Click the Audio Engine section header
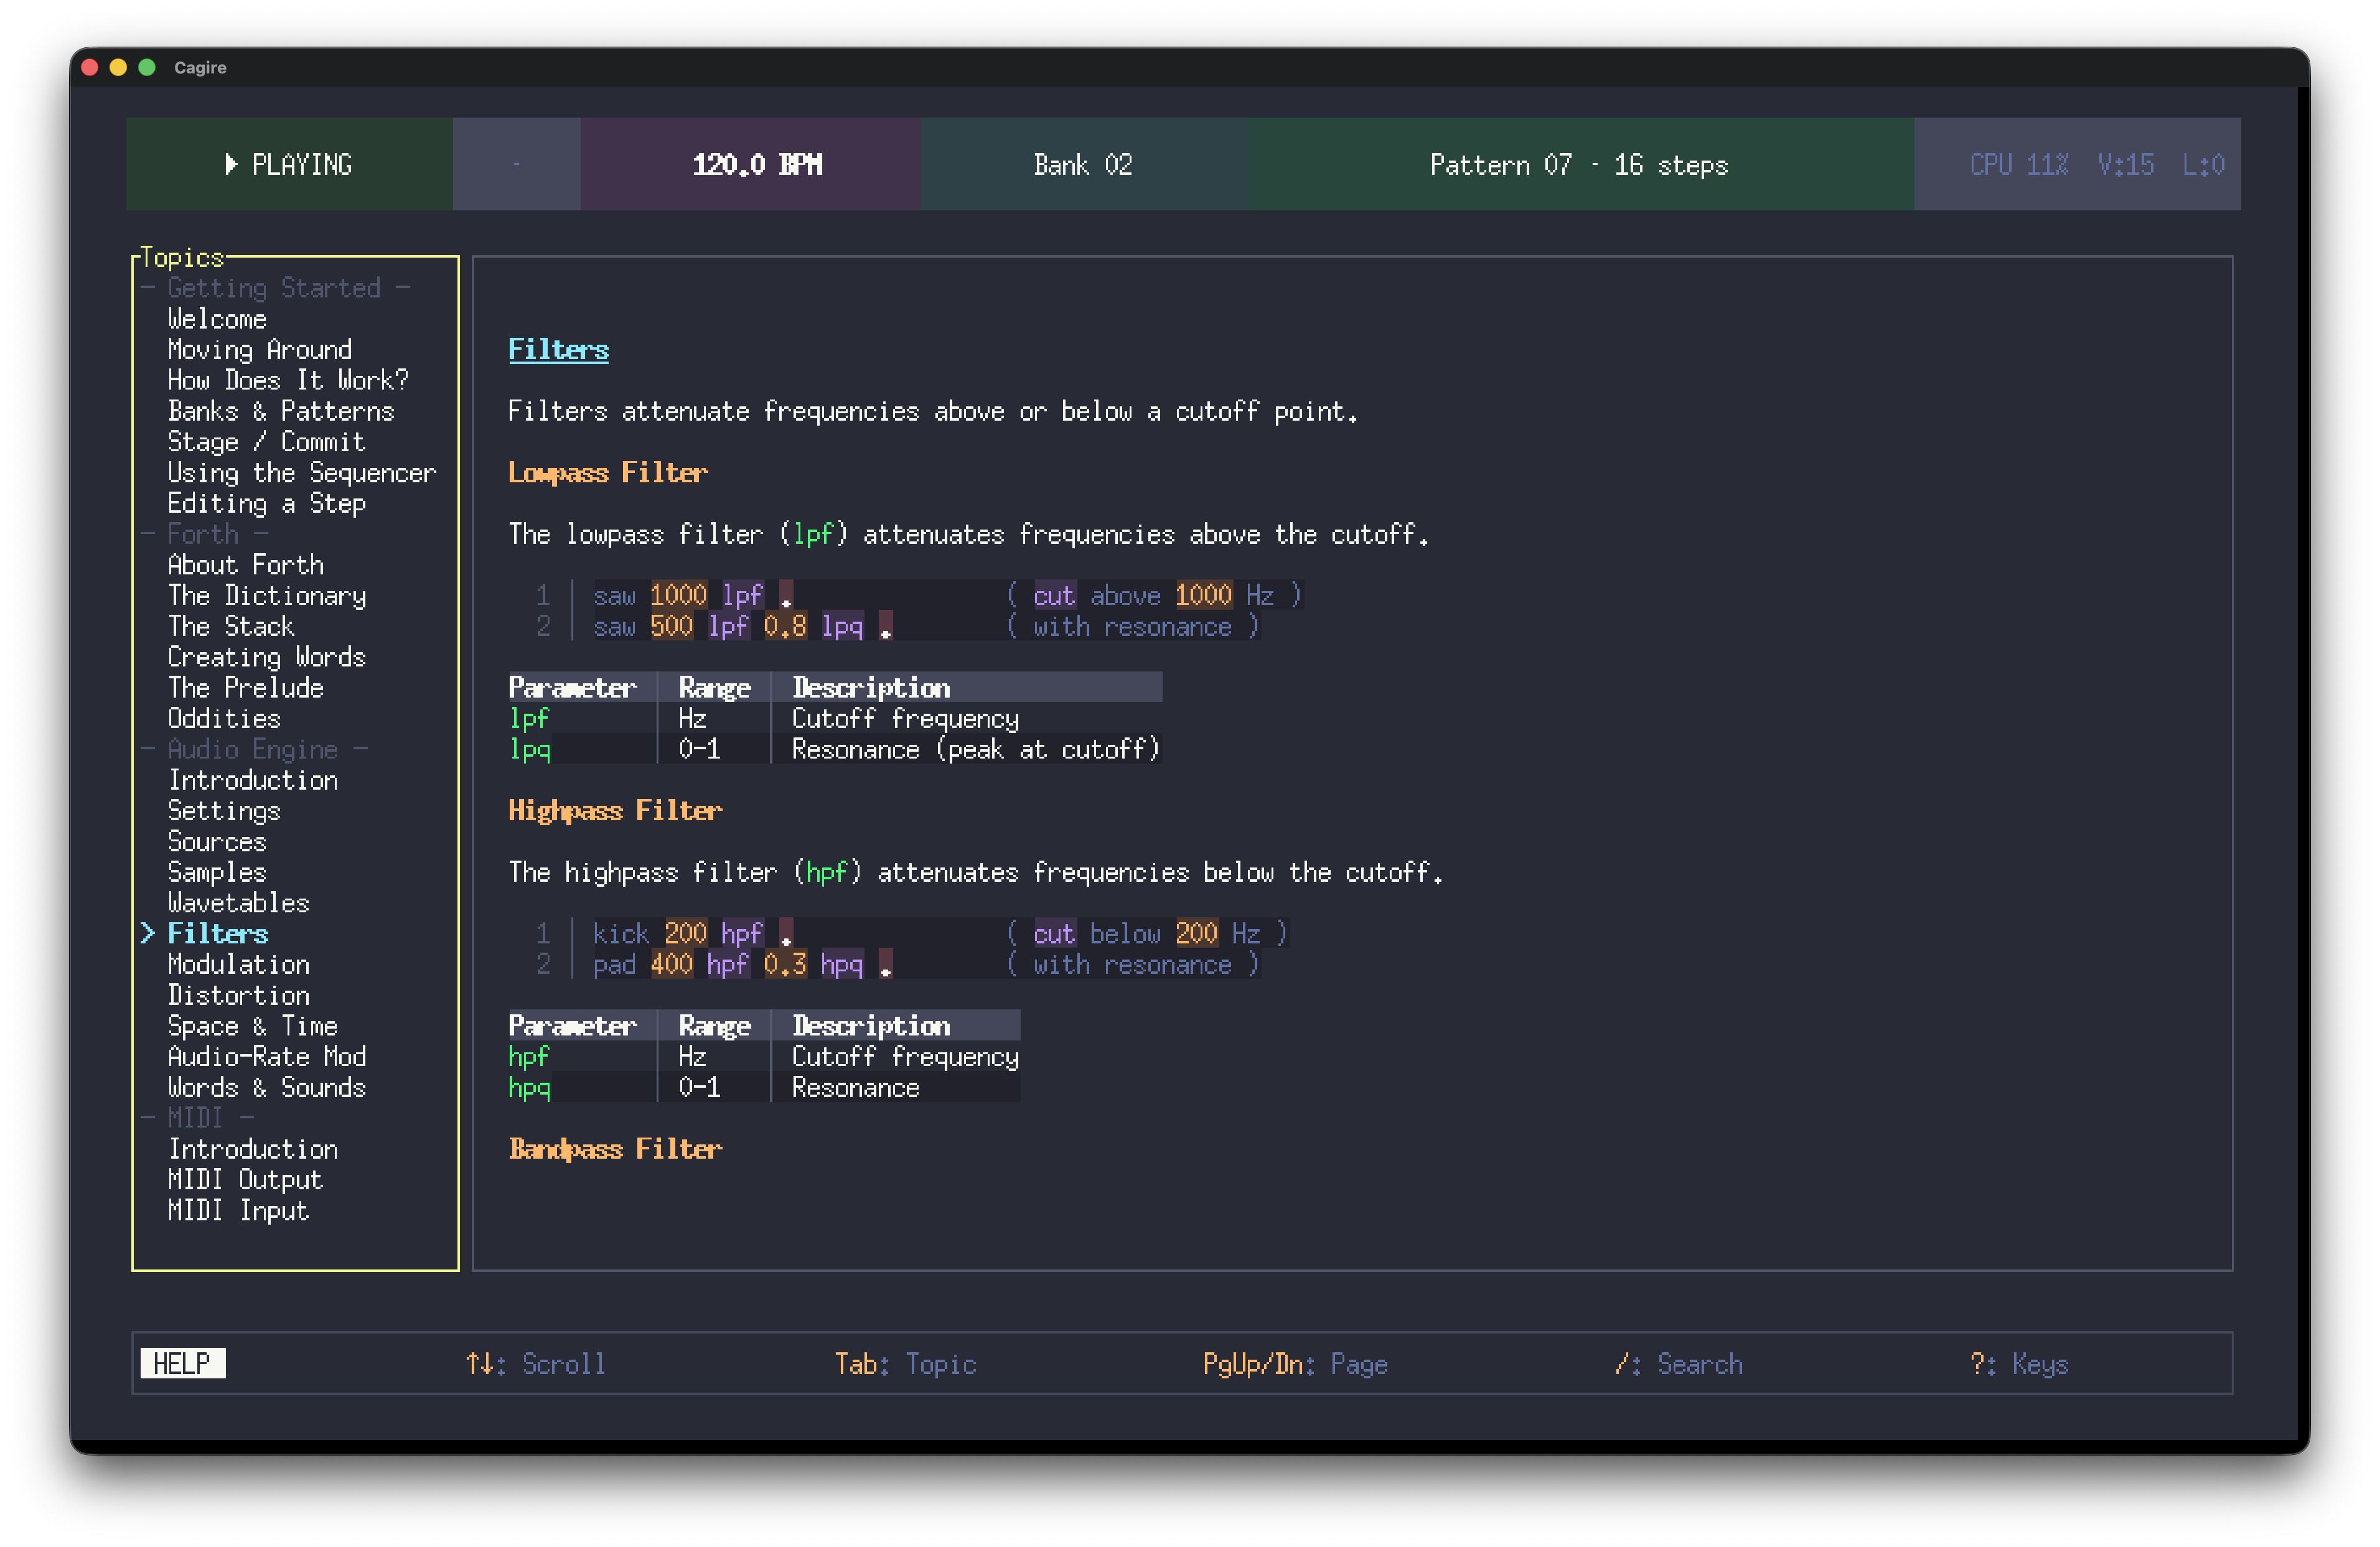 [x=252, y=749]
